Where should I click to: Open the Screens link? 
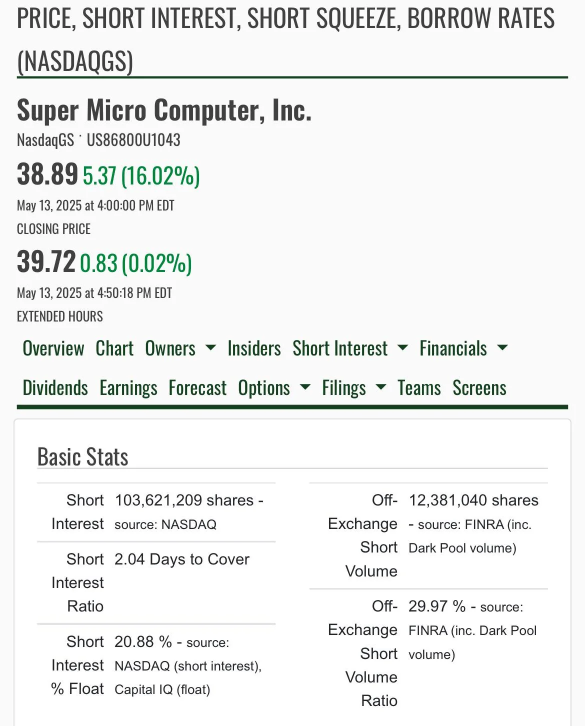pos(479,388)
